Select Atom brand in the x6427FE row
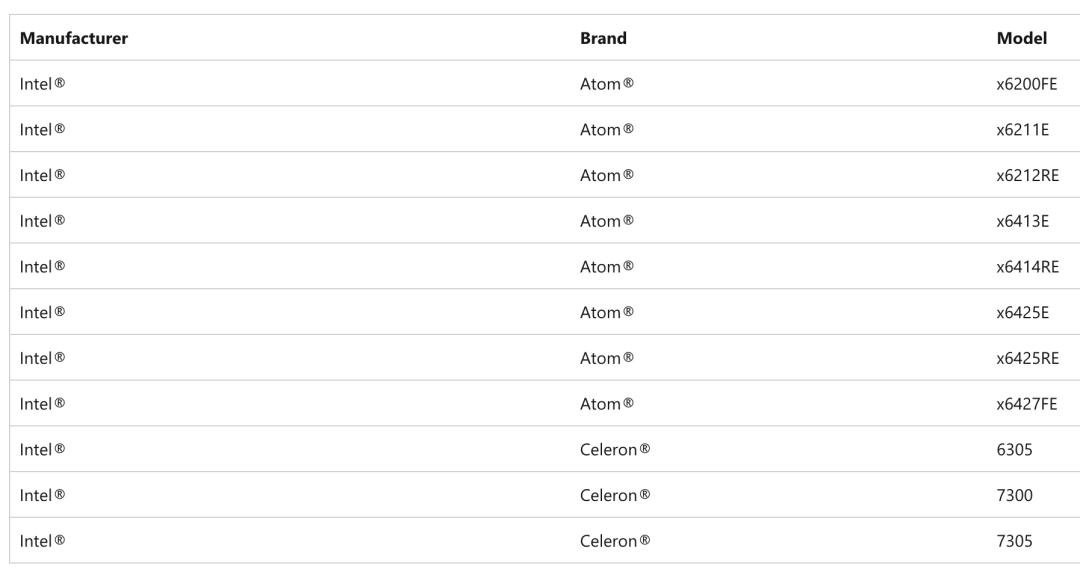The height and width of the screenshot is (569, 1080). (x=607, y=404)
